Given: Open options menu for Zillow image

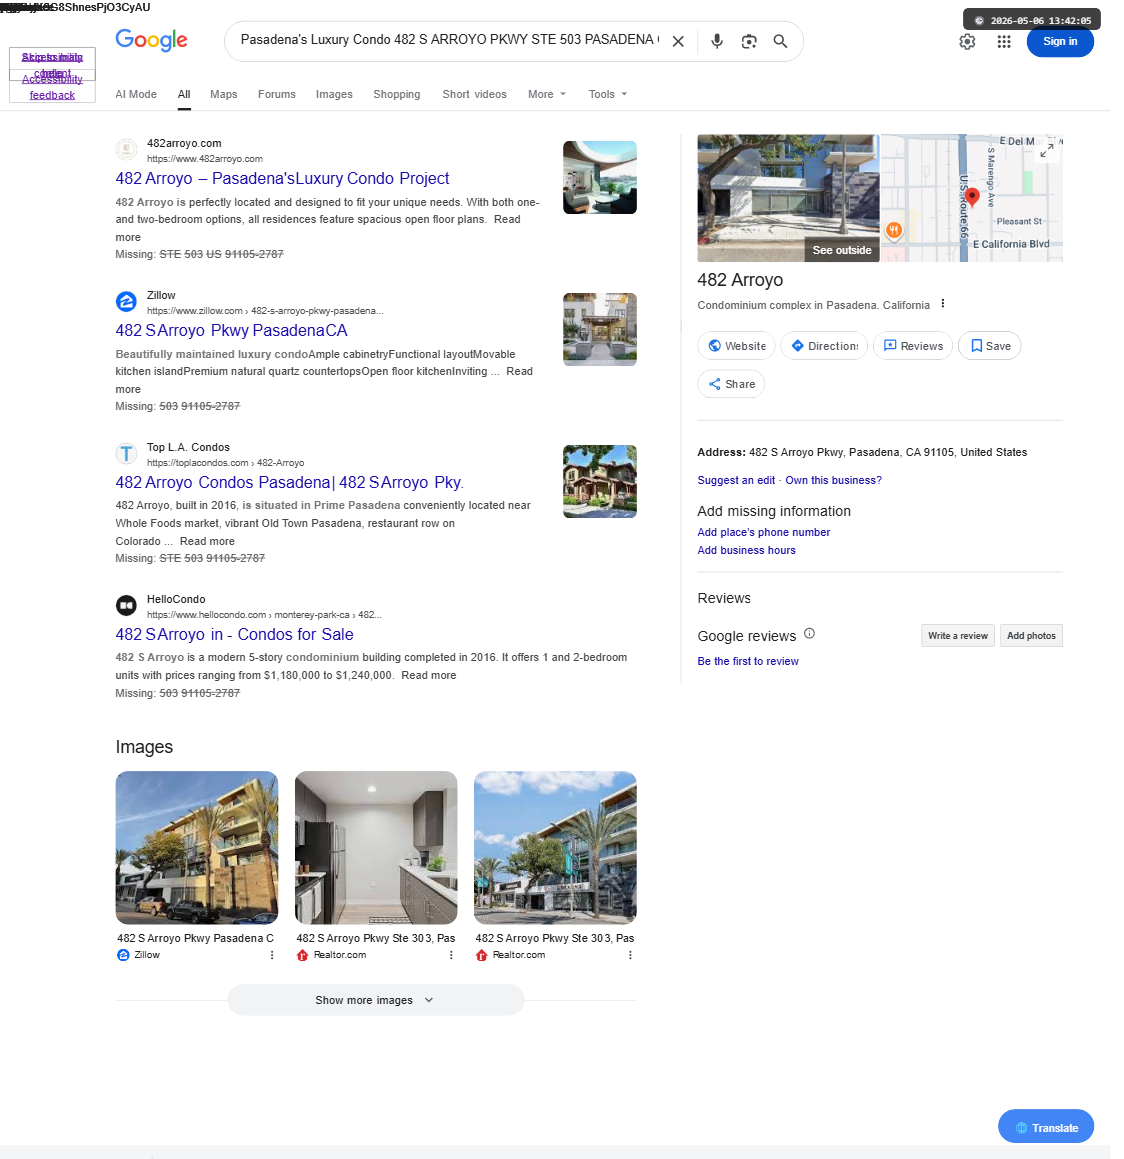Looking at the screenshot, I should click(272, 955).
